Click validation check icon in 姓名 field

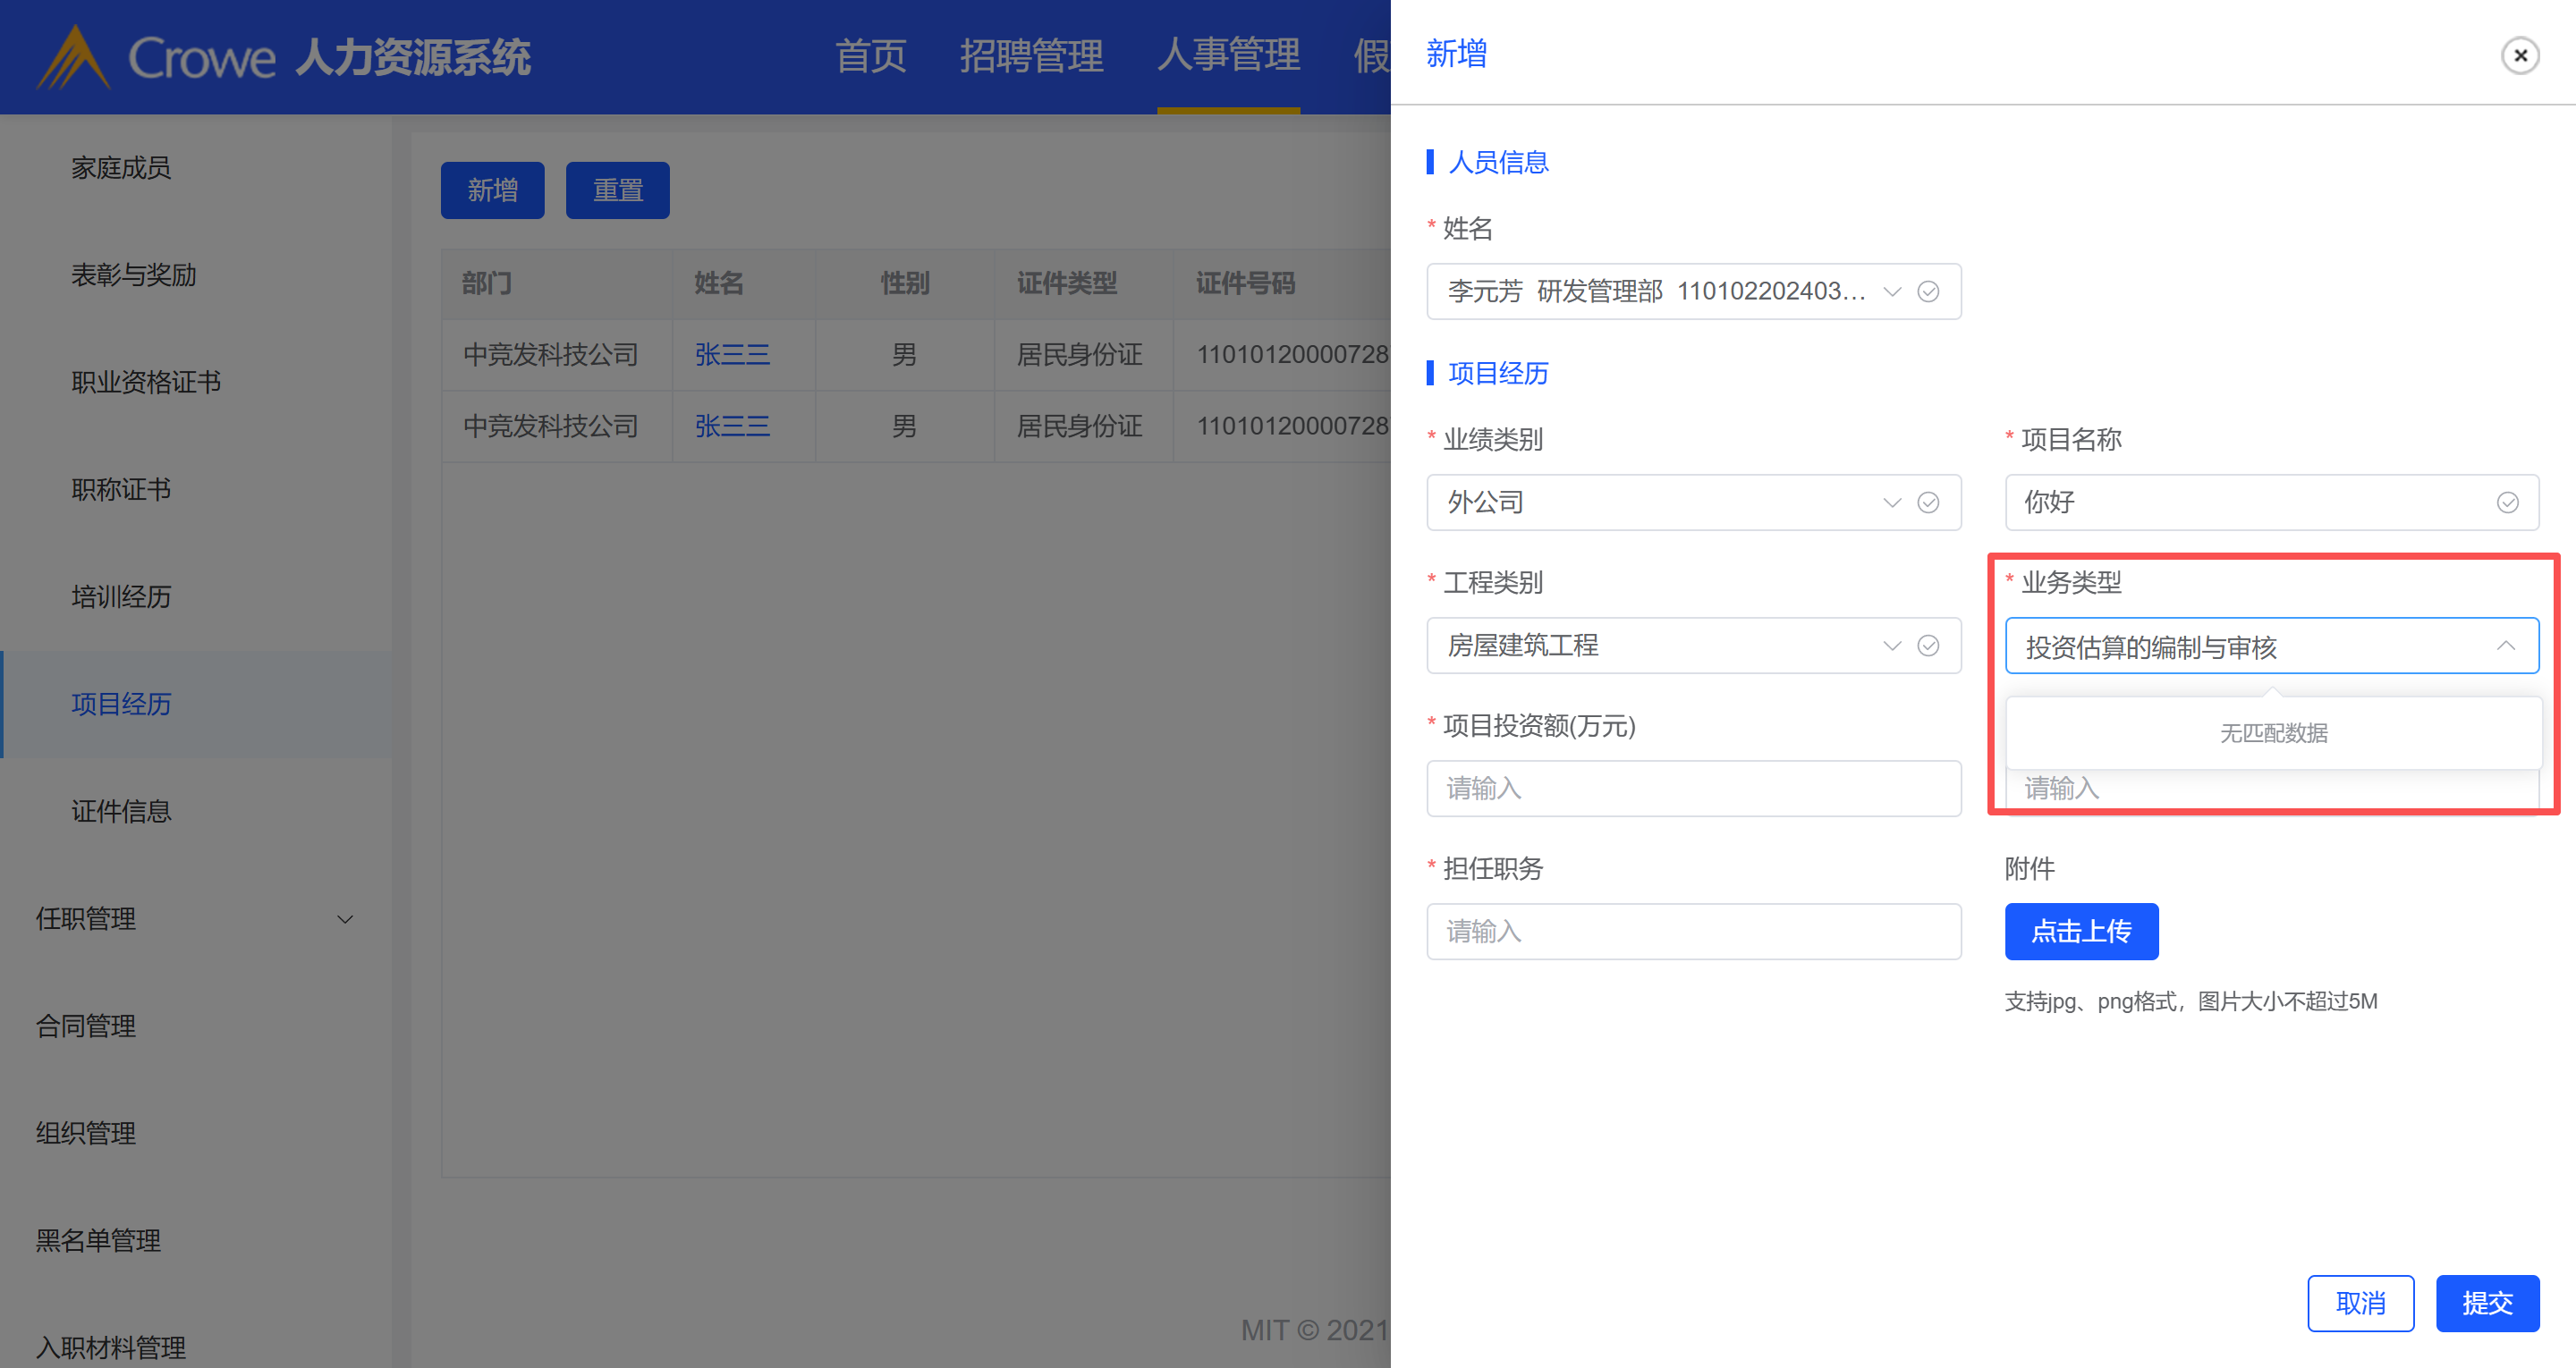[x=1928, y=291]
